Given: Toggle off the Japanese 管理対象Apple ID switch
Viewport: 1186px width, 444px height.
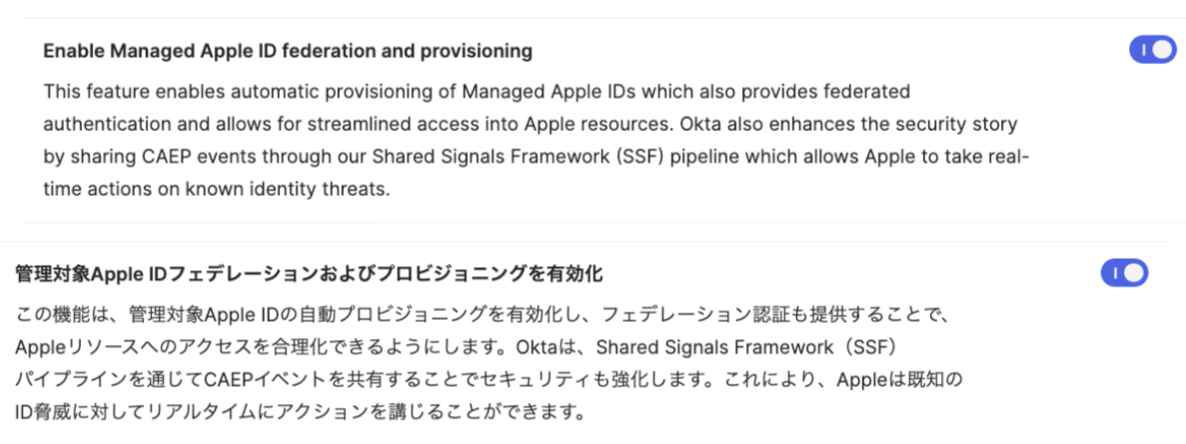Looking at the screenshot, I should click(x=1124, y=273).
